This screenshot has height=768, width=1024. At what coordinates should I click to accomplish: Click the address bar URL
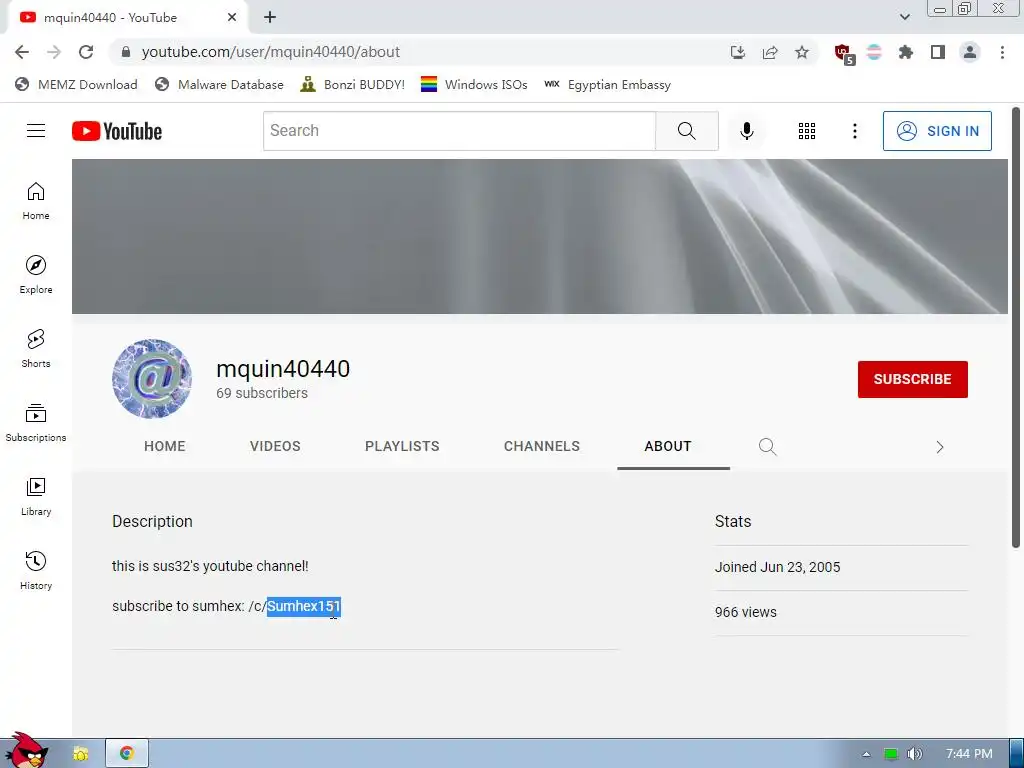pos(270,52)
